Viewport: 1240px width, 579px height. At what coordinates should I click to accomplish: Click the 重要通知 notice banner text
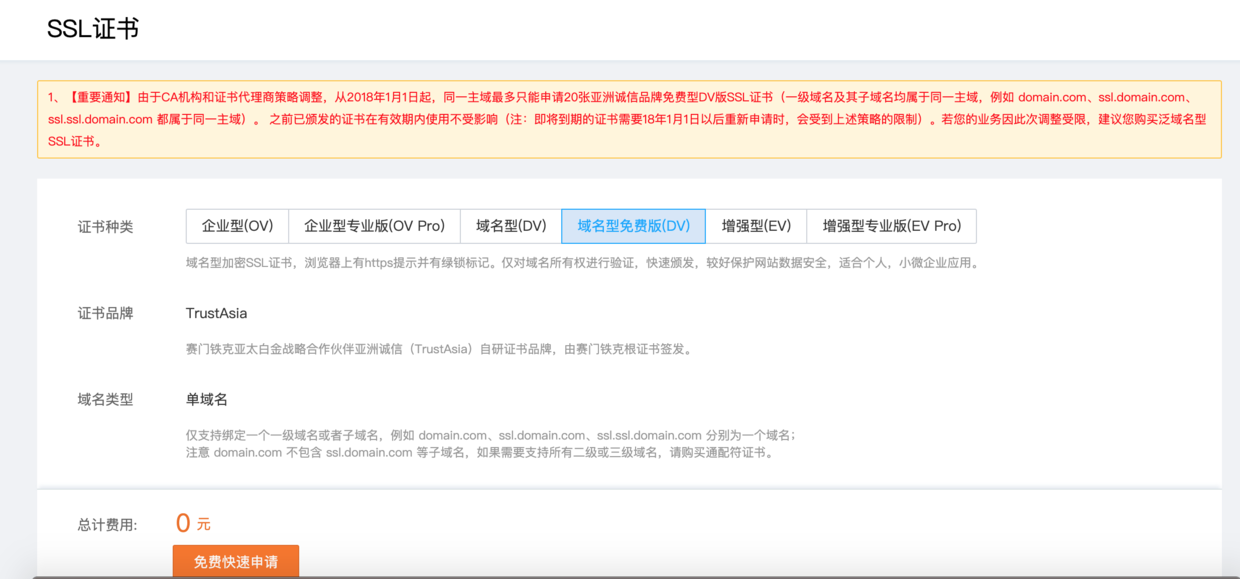[x=629, y=119]
